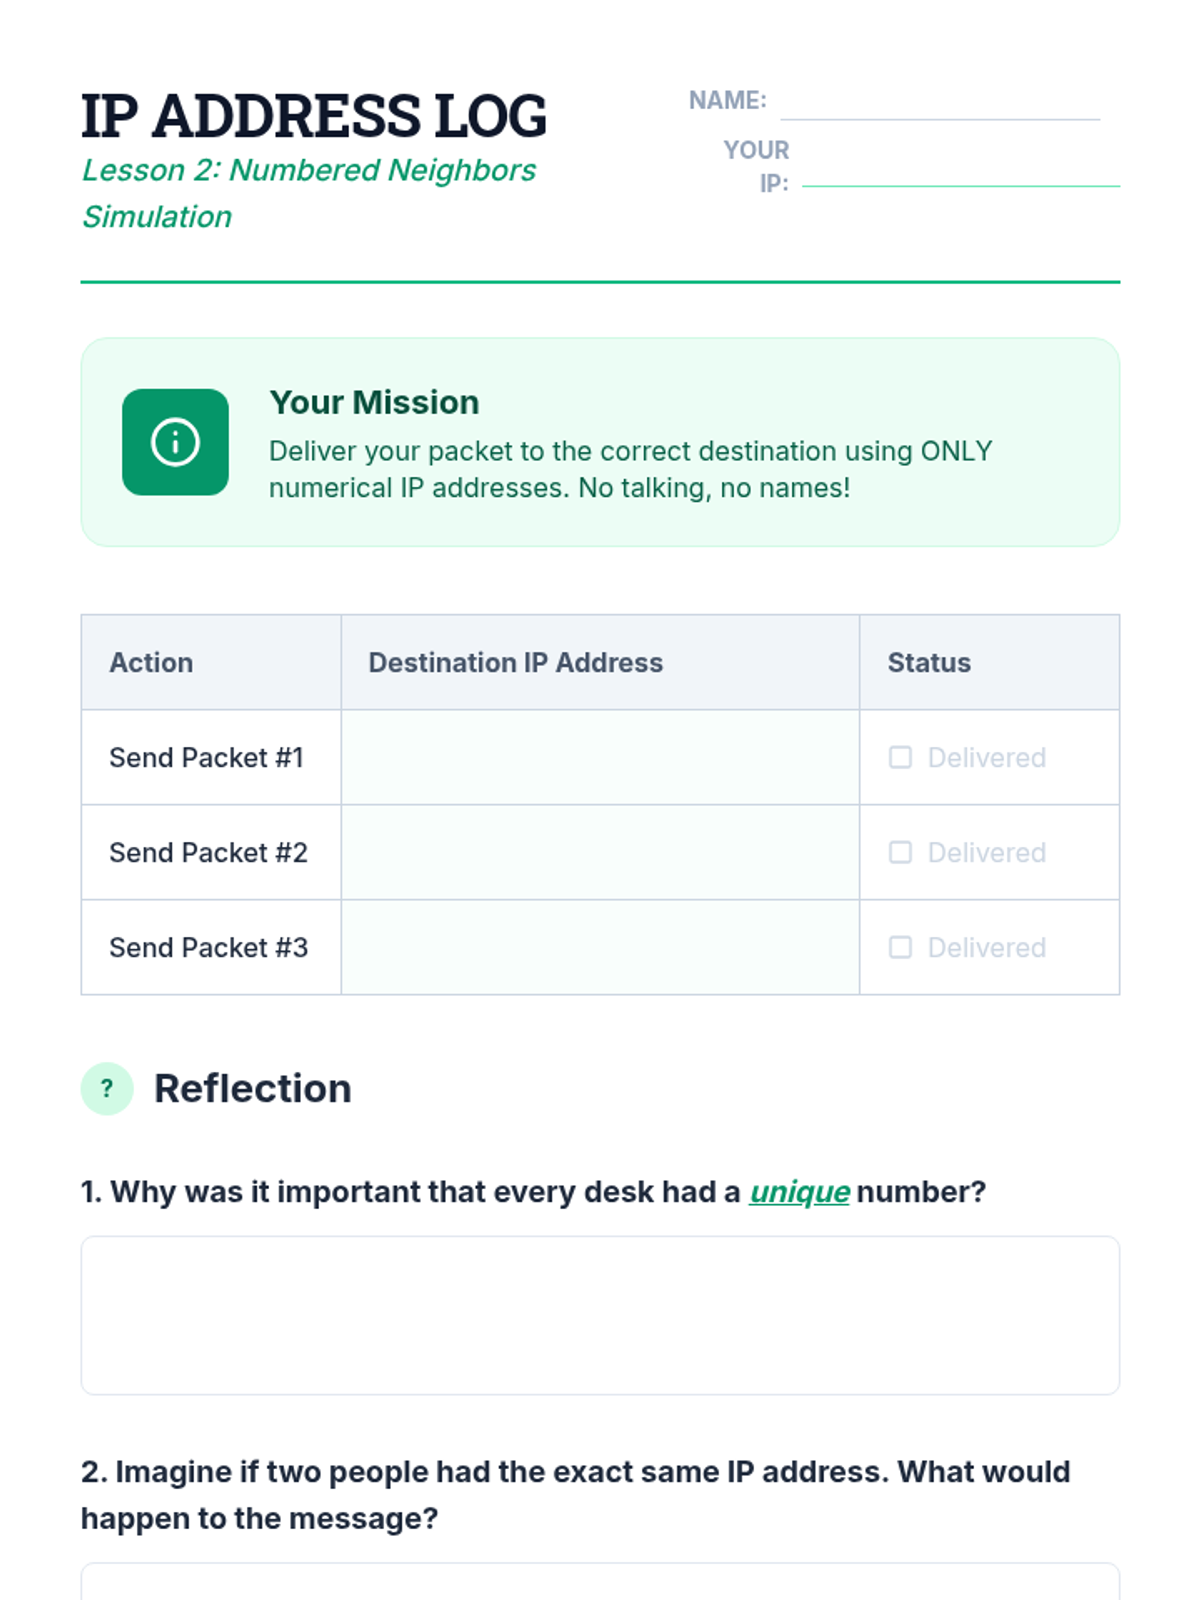
Task: Click the Status column header
Action: 929,662
